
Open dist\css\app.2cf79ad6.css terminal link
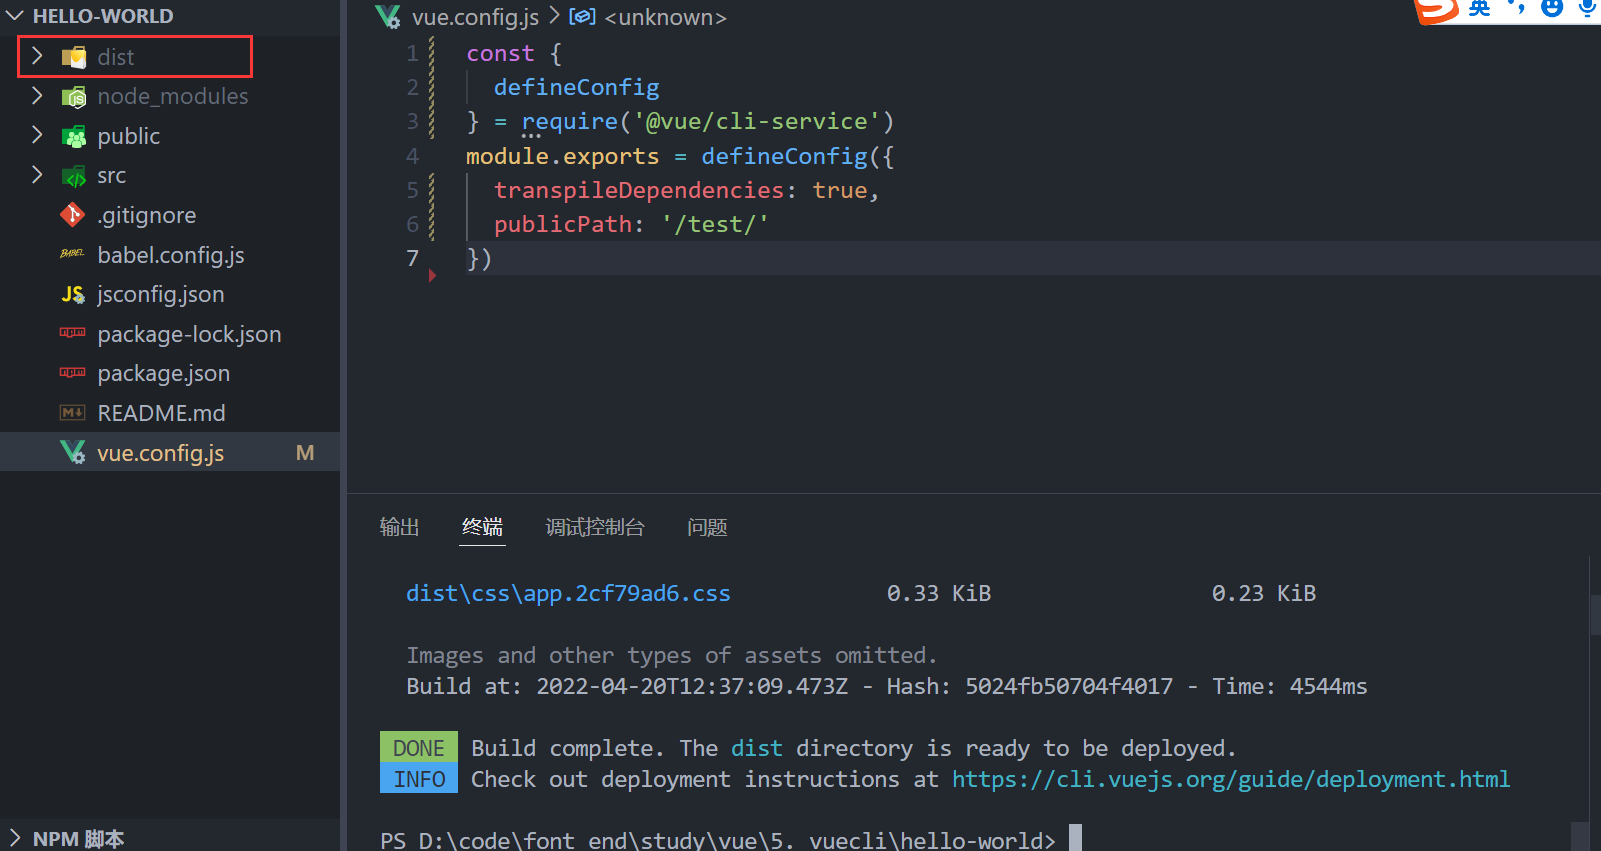pos(568,593)
